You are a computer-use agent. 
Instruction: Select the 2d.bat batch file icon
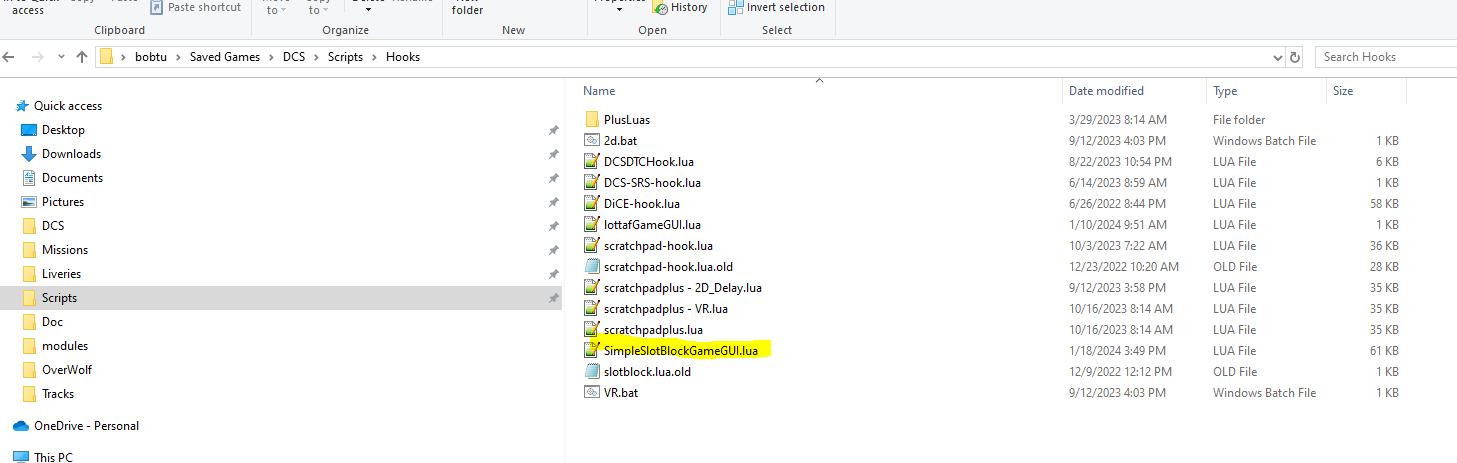(x=592, y=141)
